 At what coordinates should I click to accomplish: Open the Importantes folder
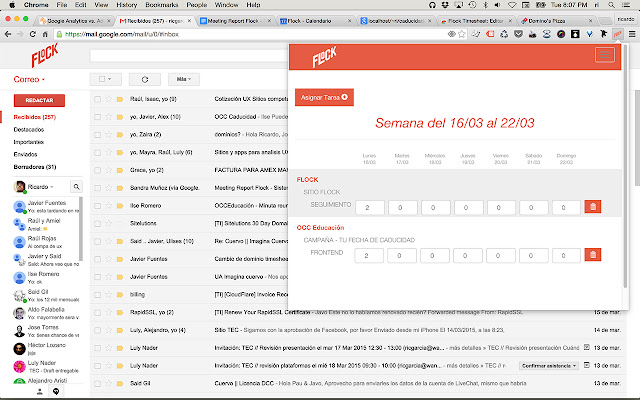(29, 142)
